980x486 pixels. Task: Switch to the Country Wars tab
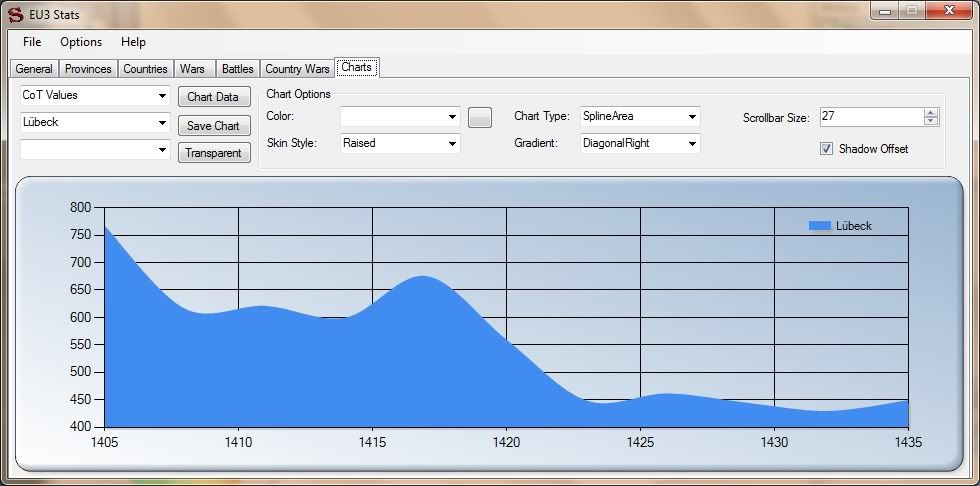[297, 69]
